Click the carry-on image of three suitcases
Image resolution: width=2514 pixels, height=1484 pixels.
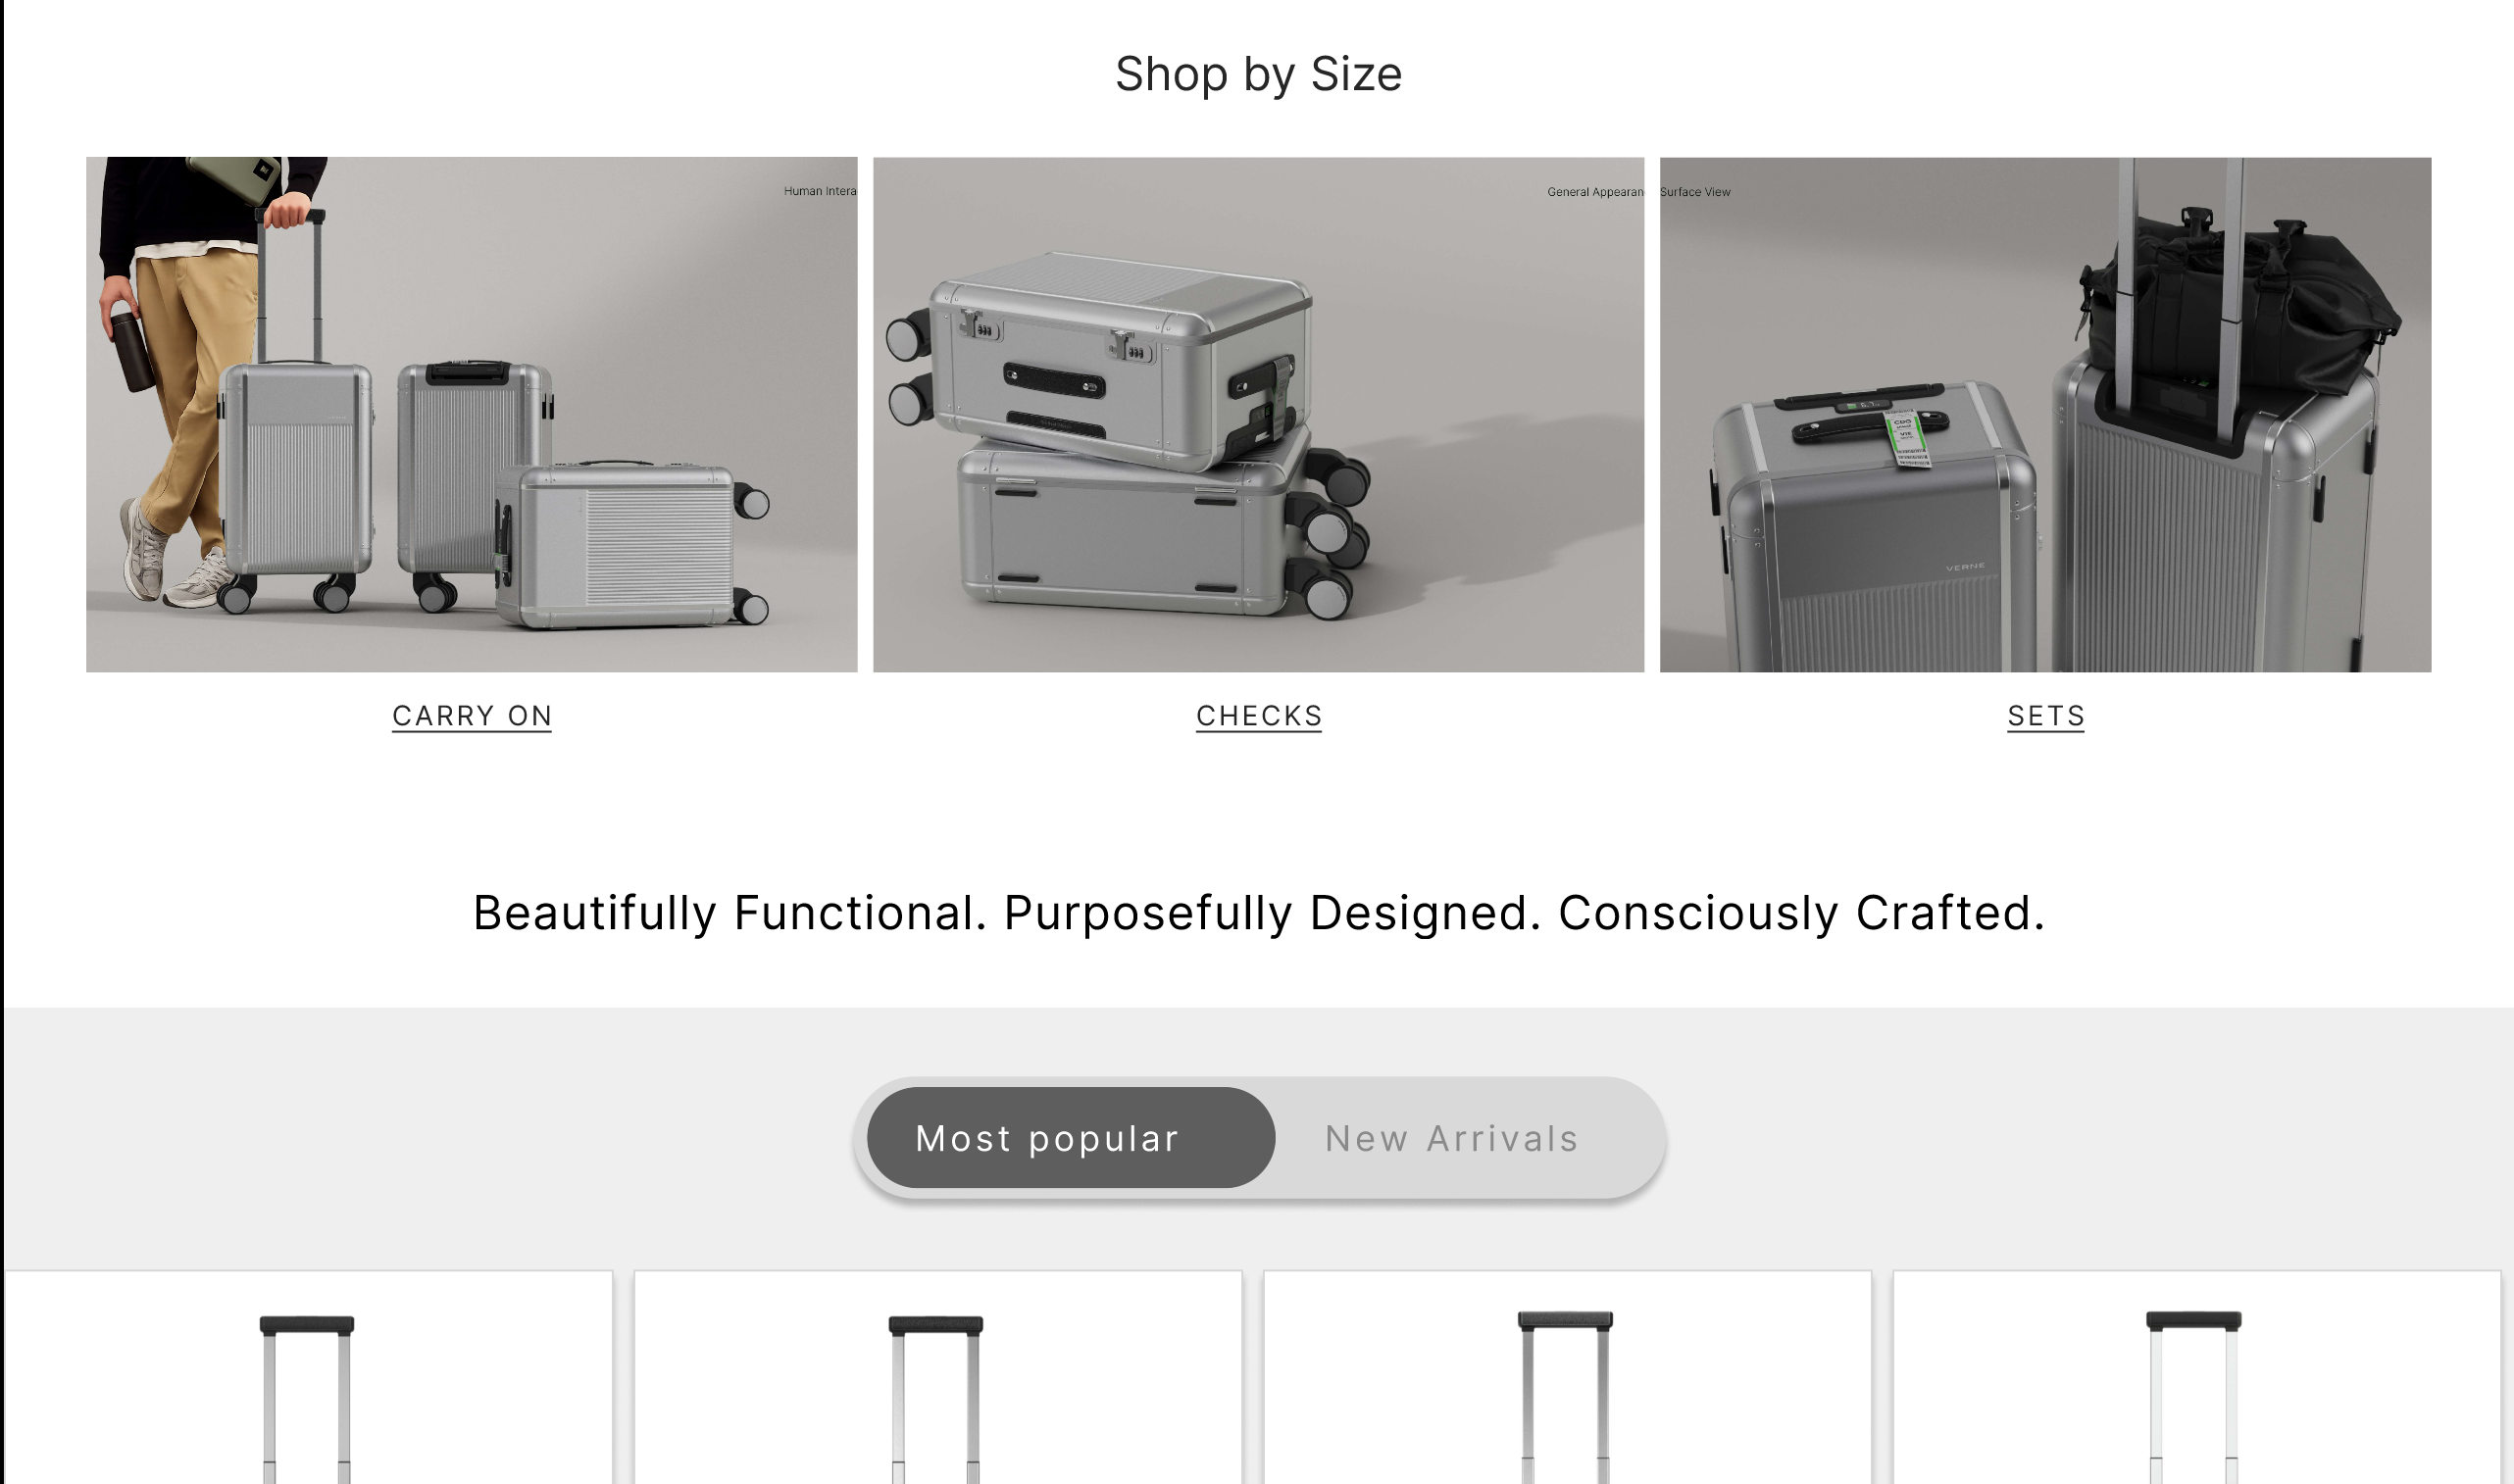pos(471,414)
